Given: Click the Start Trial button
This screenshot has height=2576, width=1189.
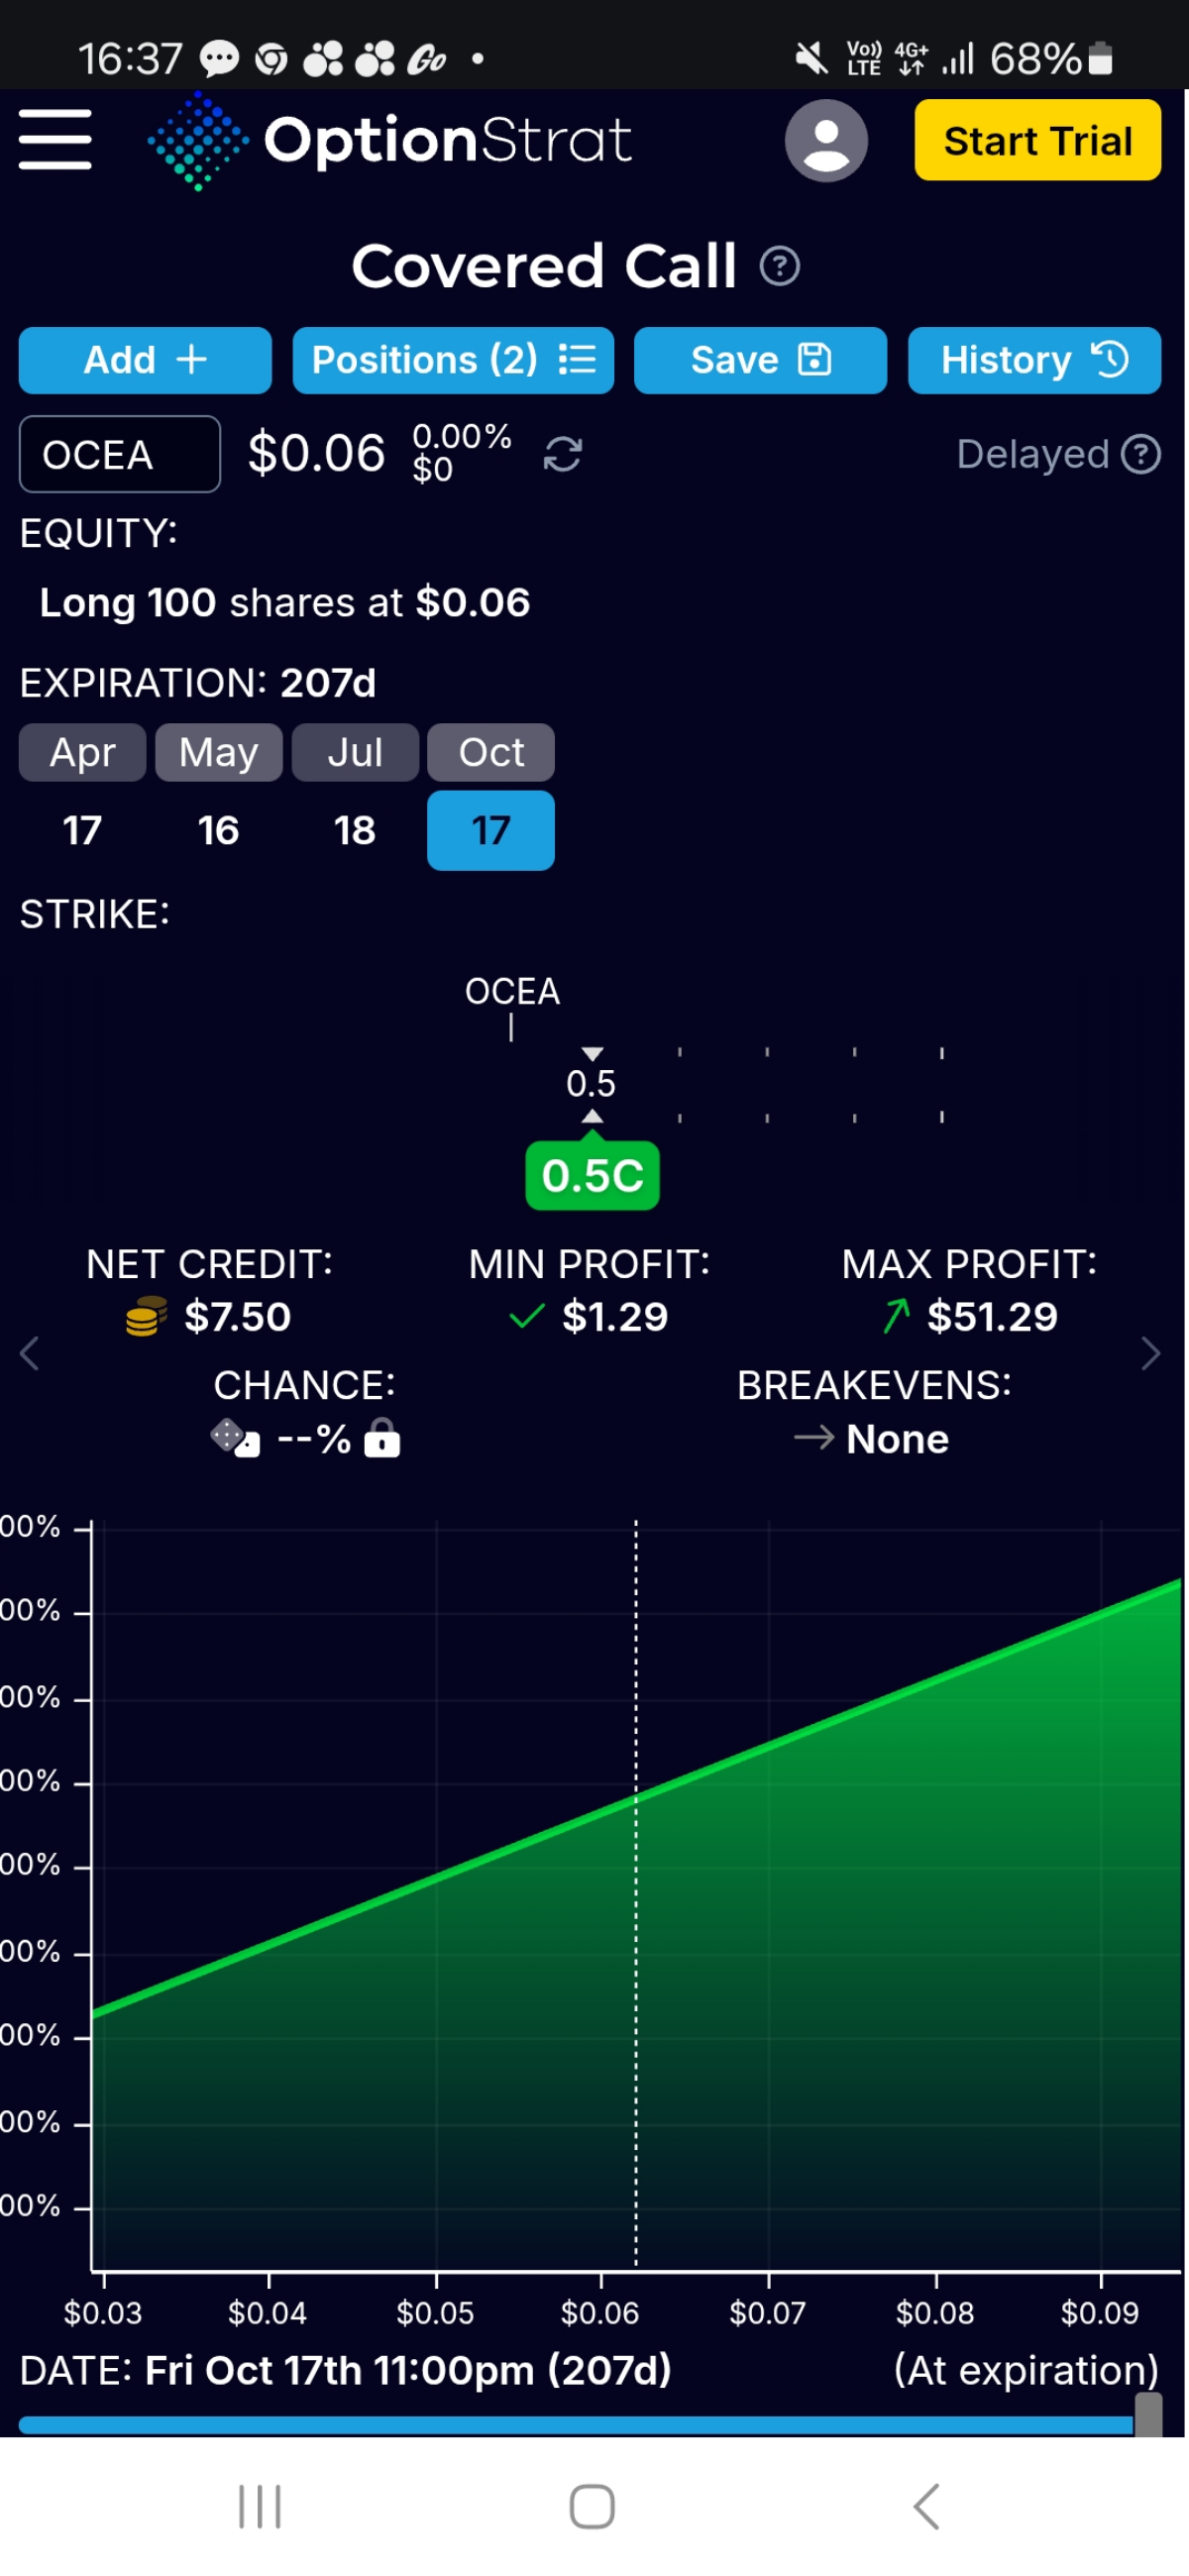Looking at the screenshot, I should 1037,140.
